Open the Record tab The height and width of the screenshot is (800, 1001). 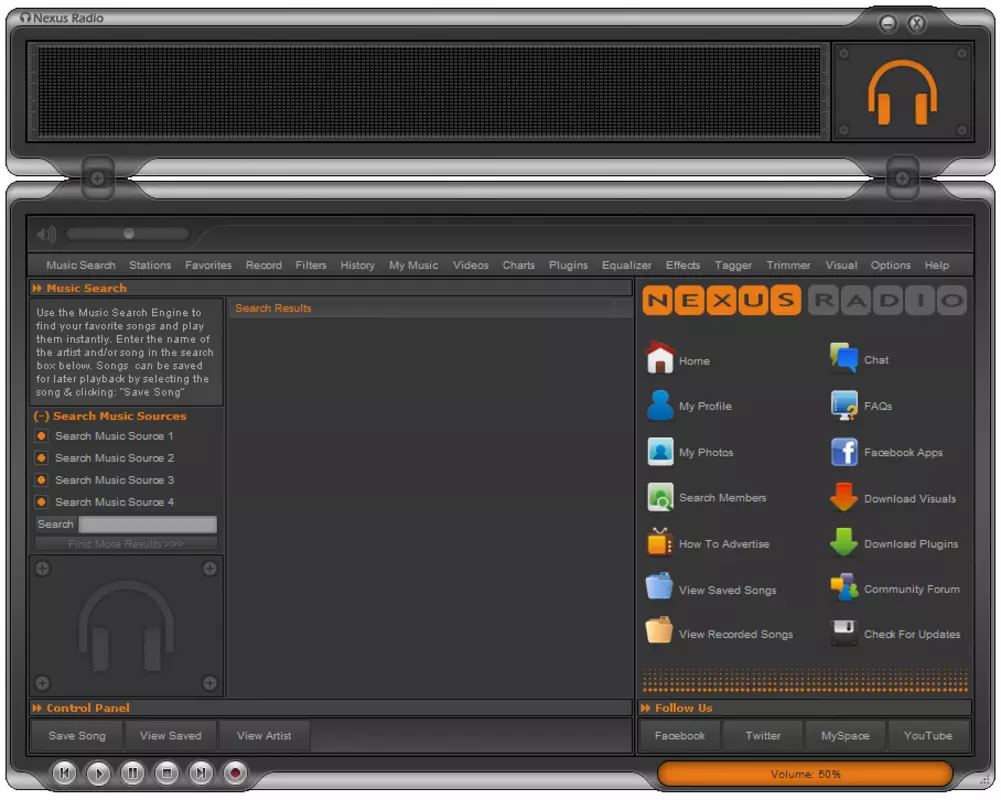[x=264, y=265]
